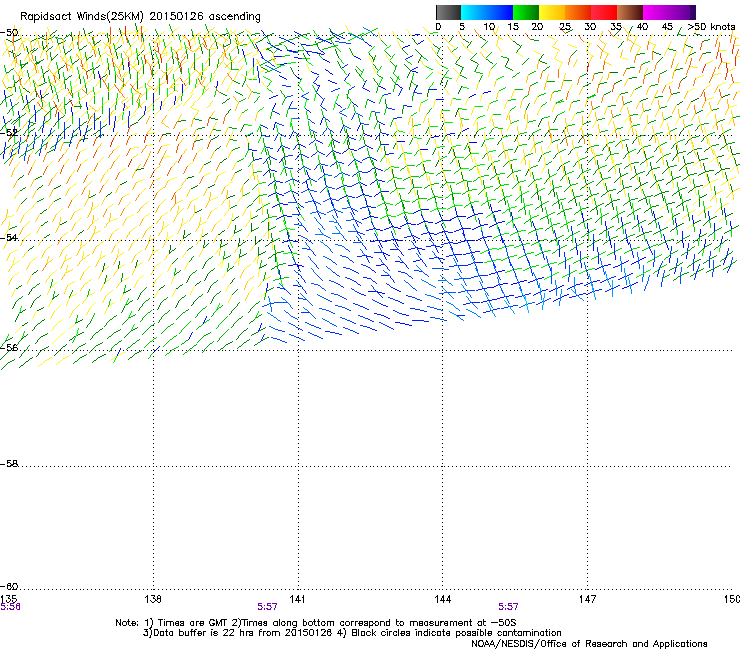Click the legend label '10'
This screenshot has height=650, width=740.
pyautogui.click(x=489, y=27)
